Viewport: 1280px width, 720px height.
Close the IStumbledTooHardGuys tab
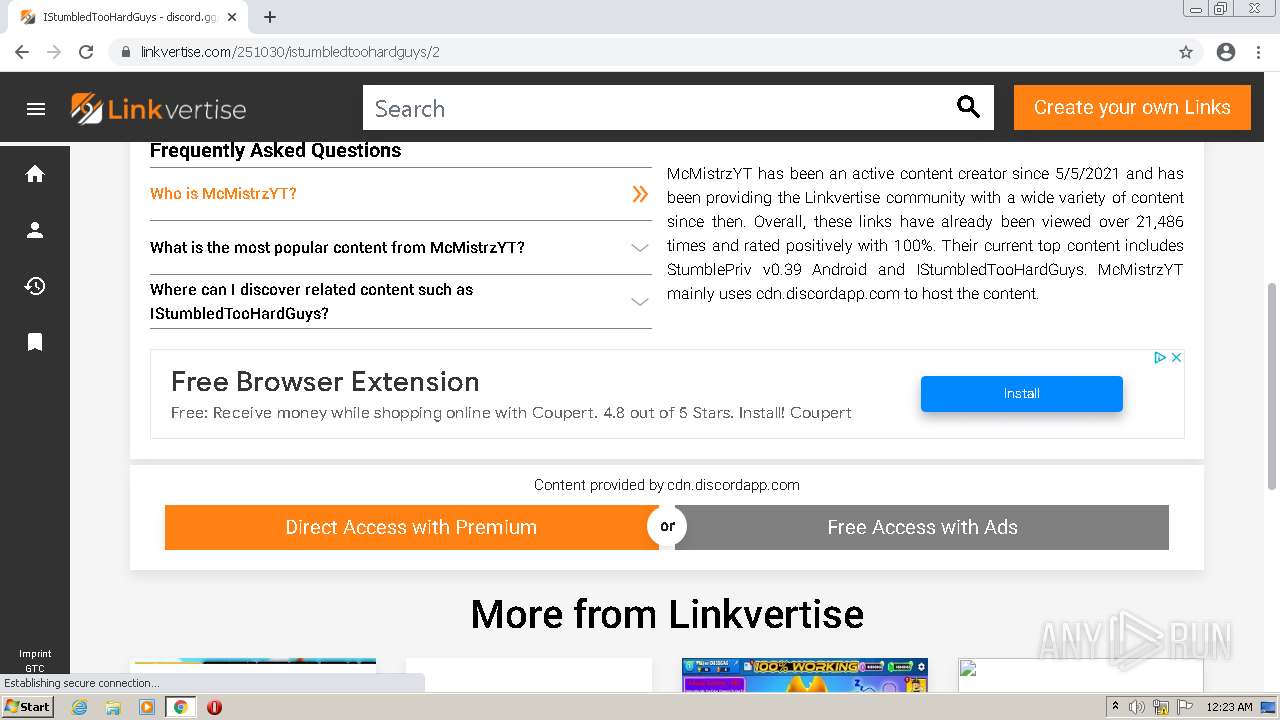tap(232, 17)
